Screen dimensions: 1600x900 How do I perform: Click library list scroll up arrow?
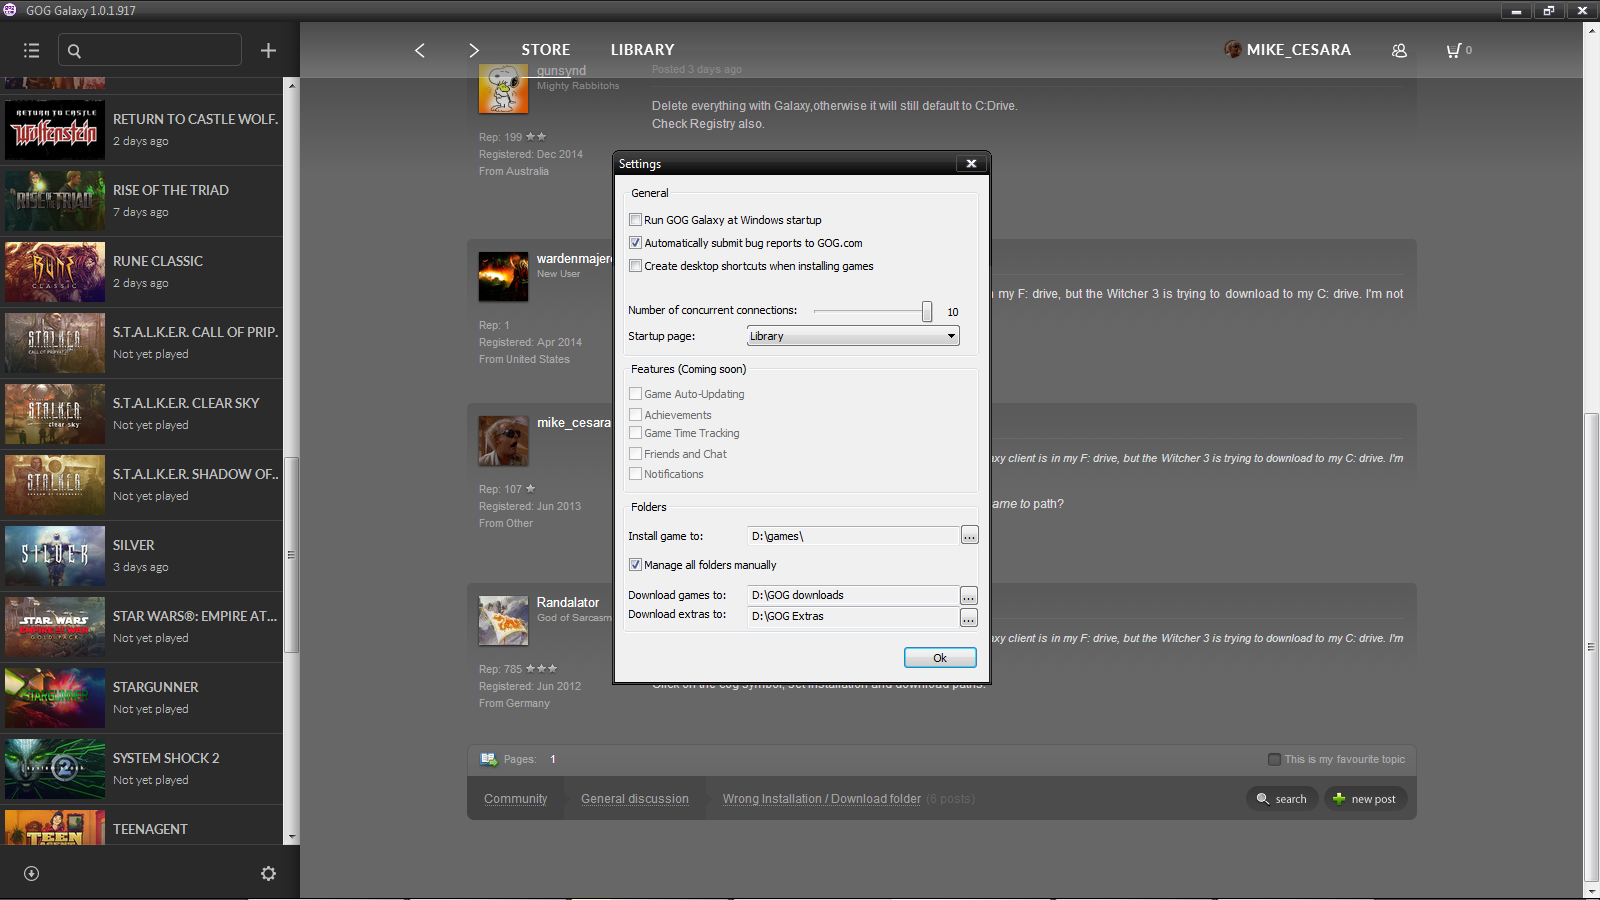292,85
